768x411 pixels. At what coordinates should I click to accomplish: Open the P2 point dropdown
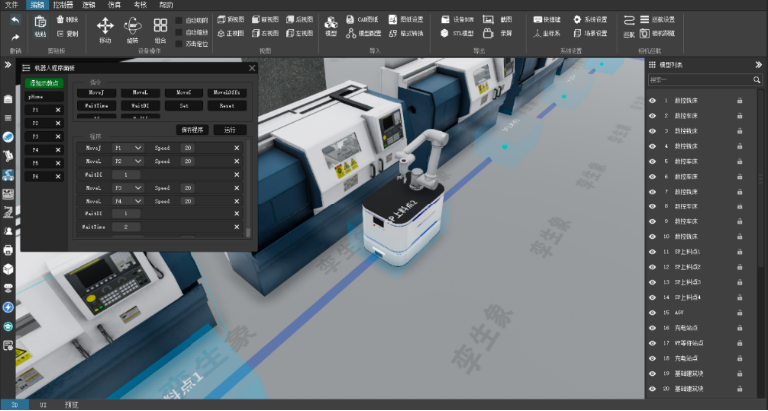(128, 161)
